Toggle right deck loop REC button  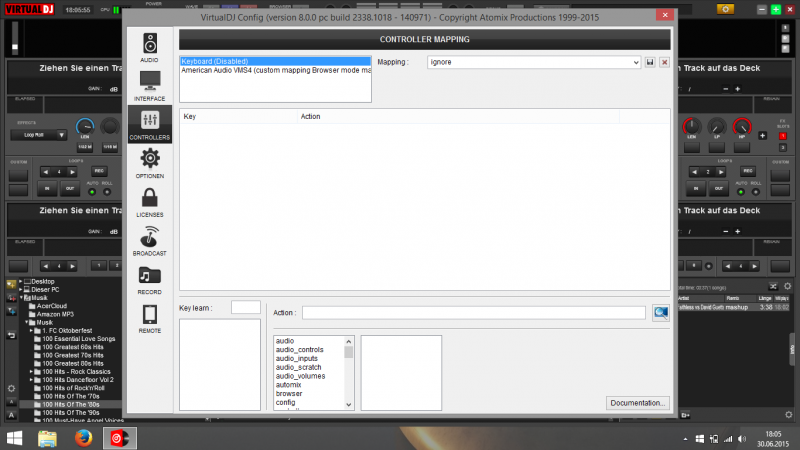click(x=748, y=171)
